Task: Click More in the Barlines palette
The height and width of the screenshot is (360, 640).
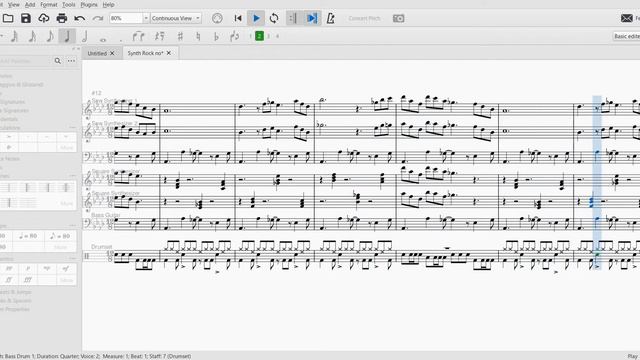Action: point(67,203)
